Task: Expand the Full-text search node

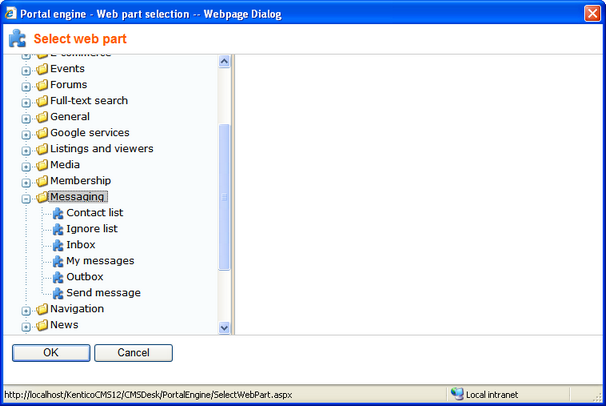Action: pyautogui.click(x=26, y=103)
